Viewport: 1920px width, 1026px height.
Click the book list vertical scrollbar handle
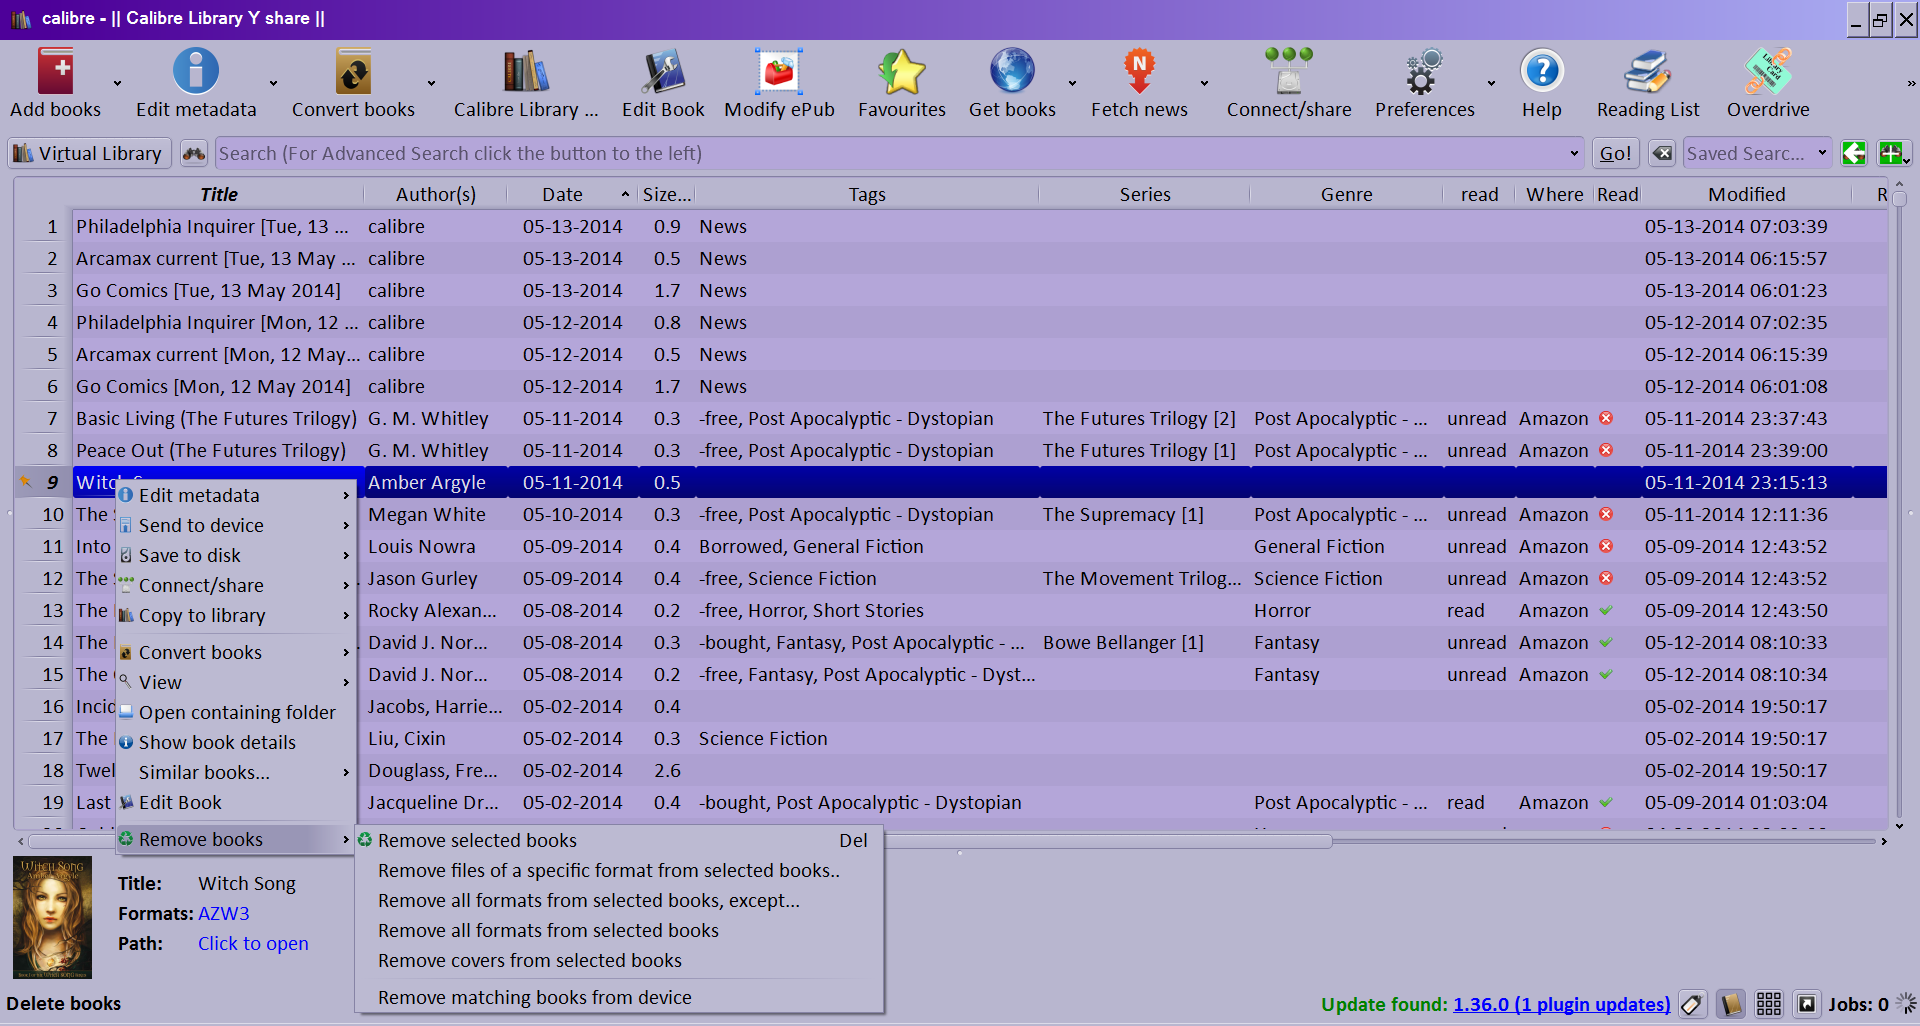1899,197
